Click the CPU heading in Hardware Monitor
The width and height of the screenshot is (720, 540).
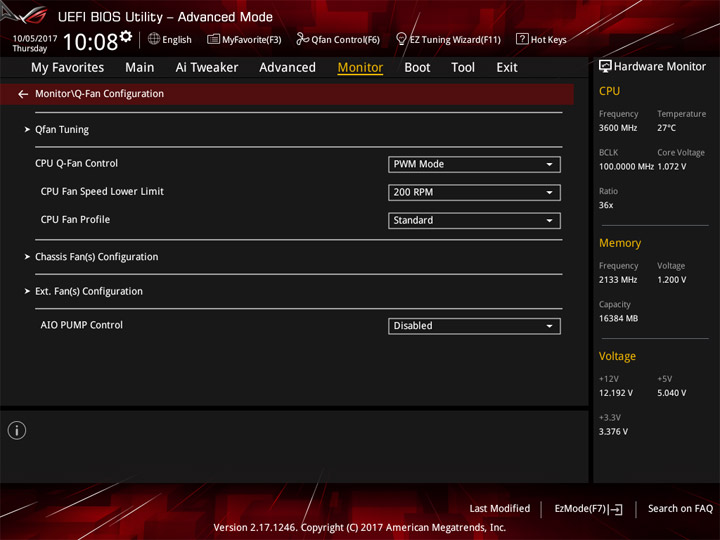[x=609, y=91]
